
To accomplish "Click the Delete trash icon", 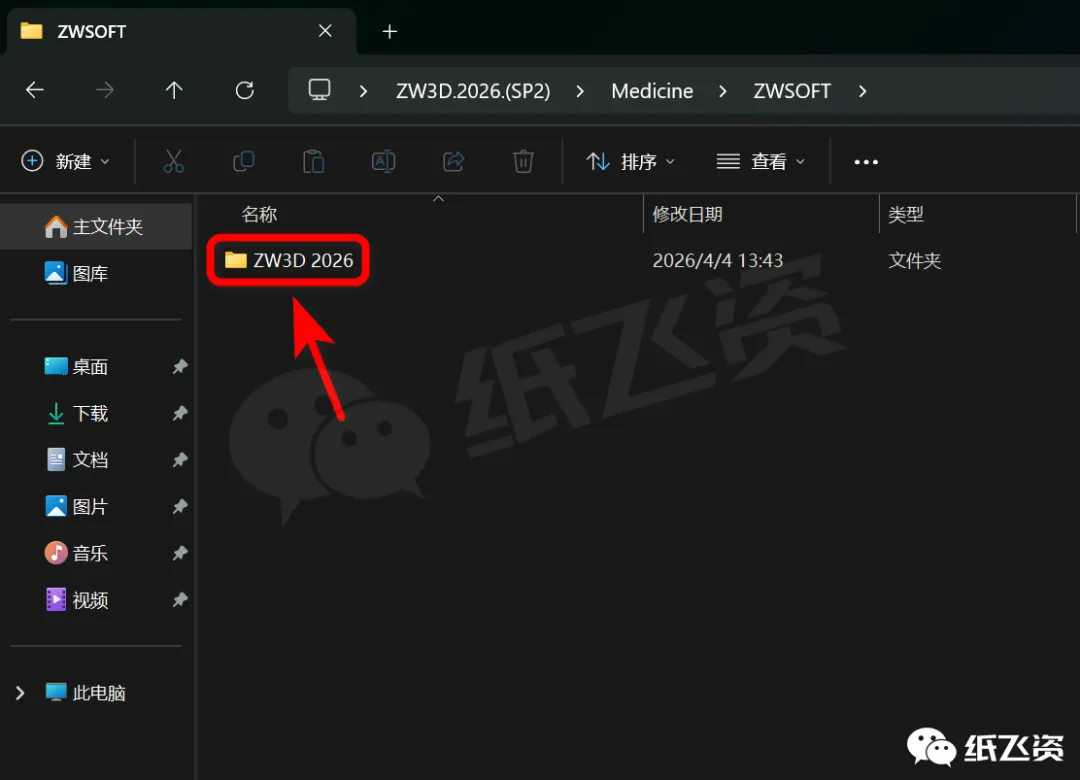I will [523, 162].
